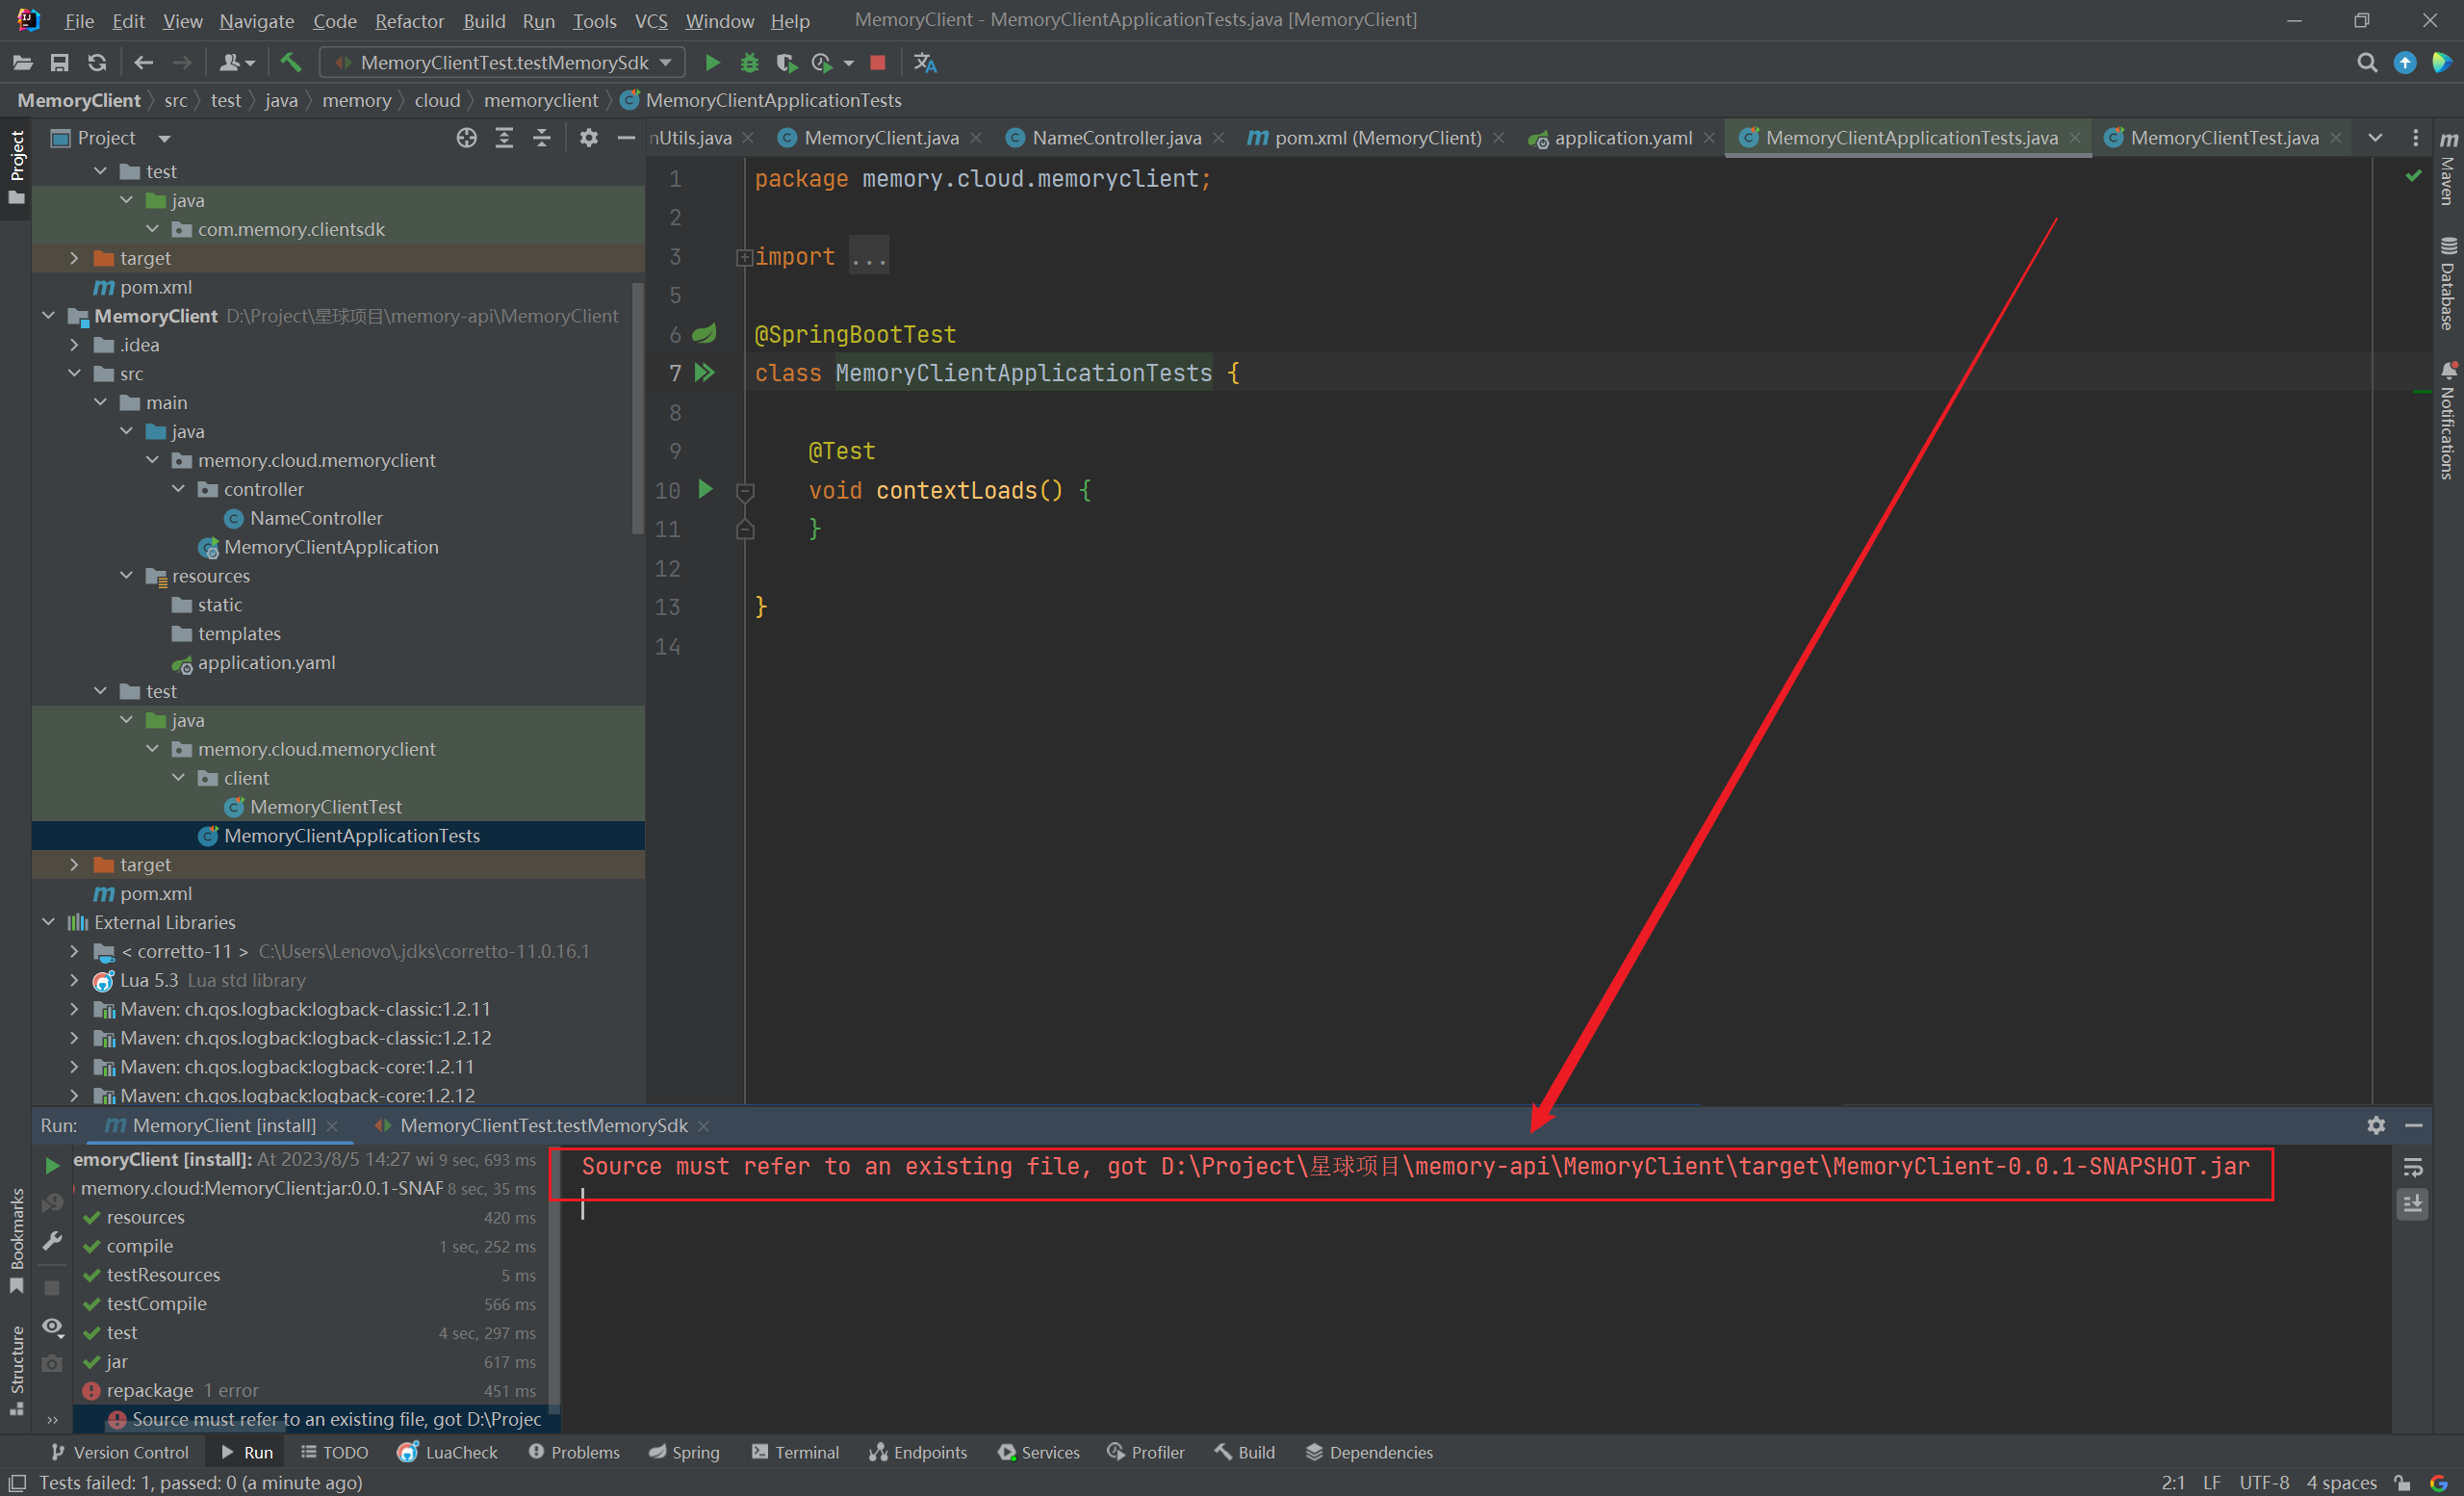Click run-class gutter icon on line 7
2464x1496 pixels.
tap(705, 373)
